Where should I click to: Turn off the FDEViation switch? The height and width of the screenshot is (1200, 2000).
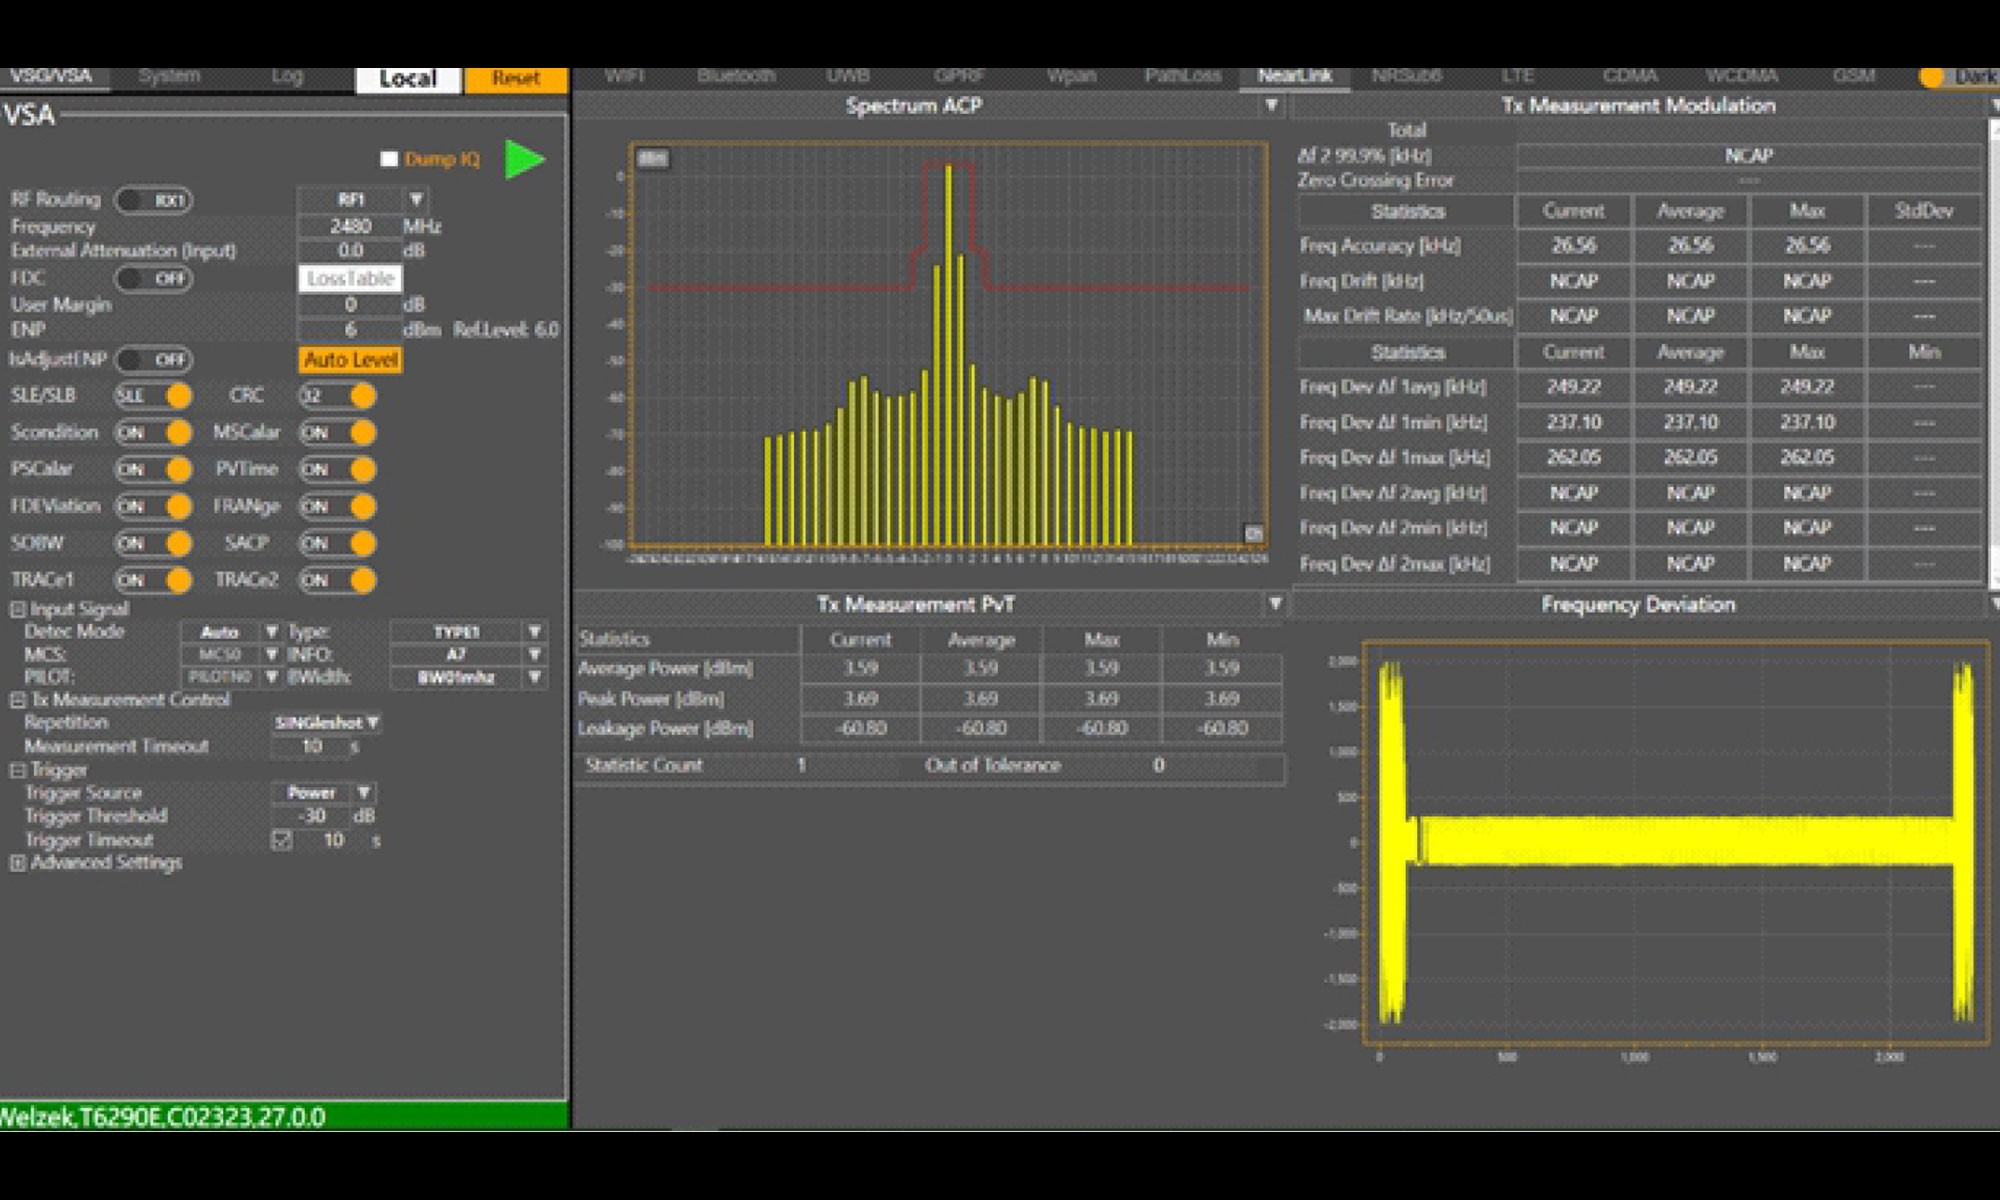click(153, 506)
